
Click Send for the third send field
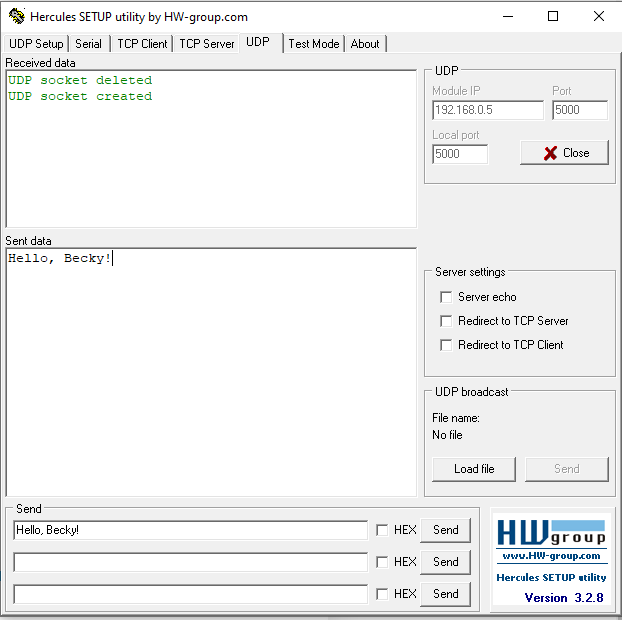[x=445, y=594]
